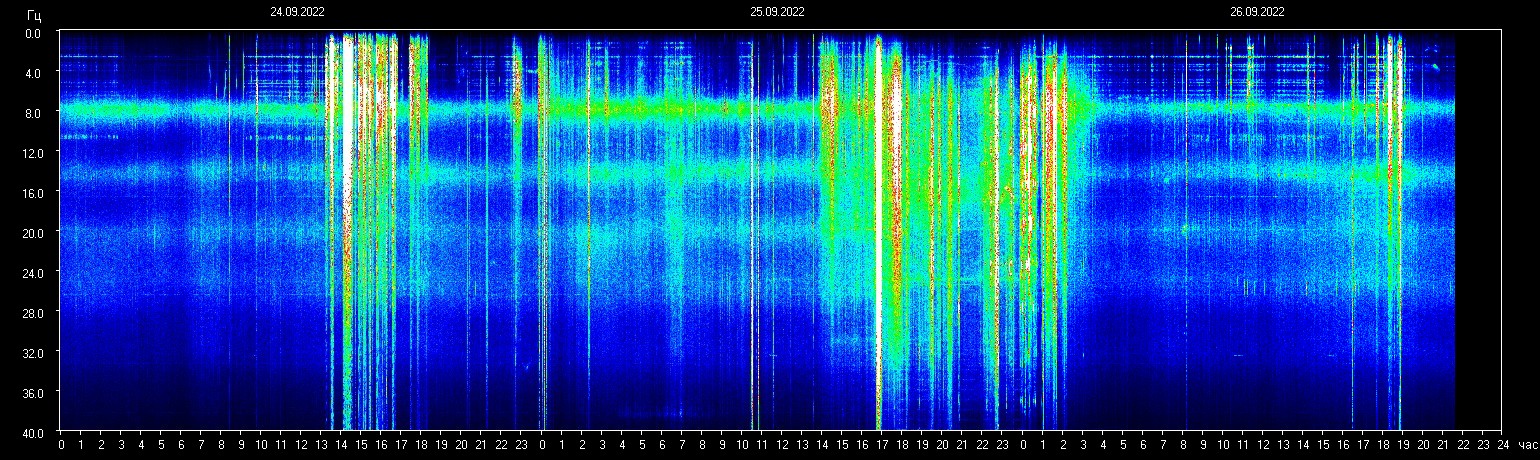Screen dimensions: 1540x460
Task: Select the 12.0 frequency axis label
Action: (x=31, y=153)
